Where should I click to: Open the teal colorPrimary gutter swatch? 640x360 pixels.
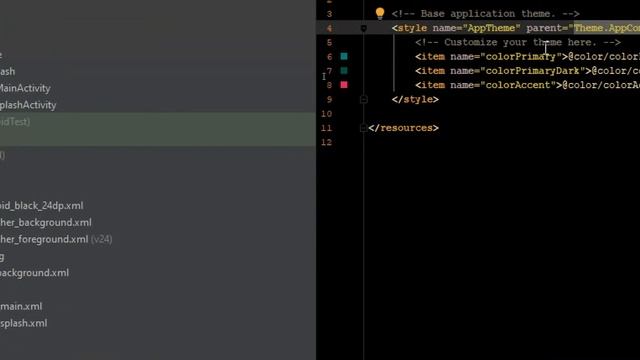pos(344,56)
